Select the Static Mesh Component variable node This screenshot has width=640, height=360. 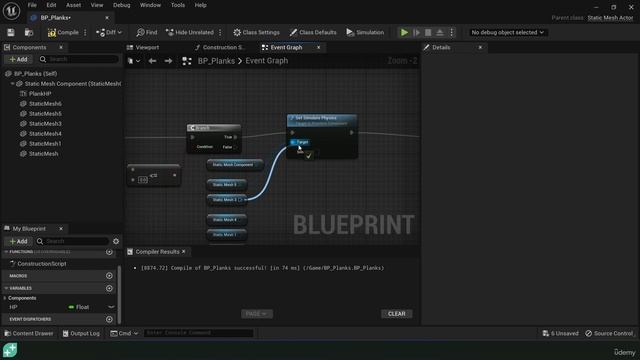[x=235, y=165]
